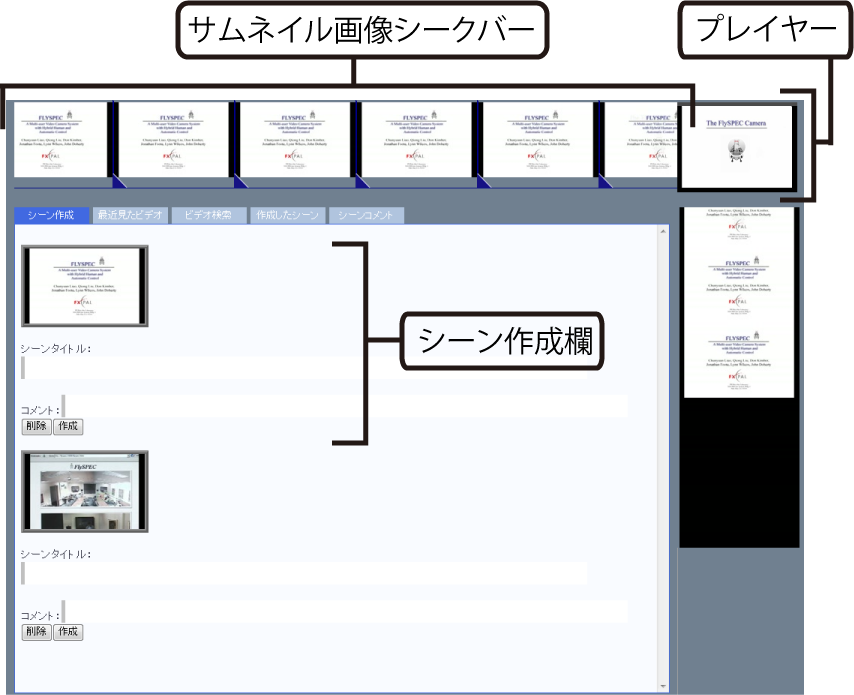Focus the first scene's シーンタイトル field
The image size is (854, 695).
tap(304, 368)
